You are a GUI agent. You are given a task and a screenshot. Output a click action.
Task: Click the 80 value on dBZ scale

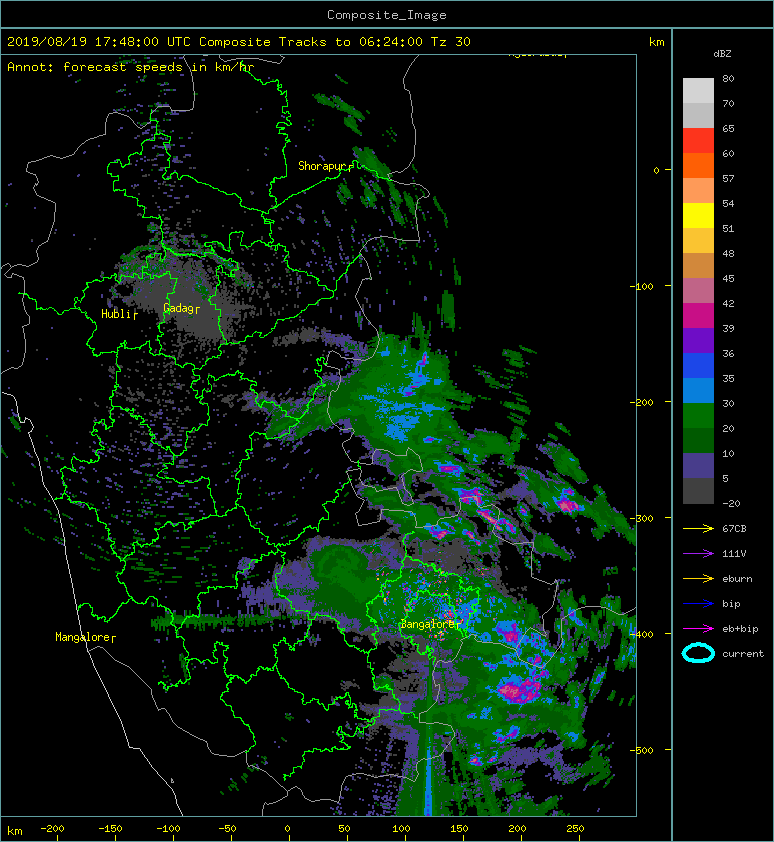pos(728,78)
